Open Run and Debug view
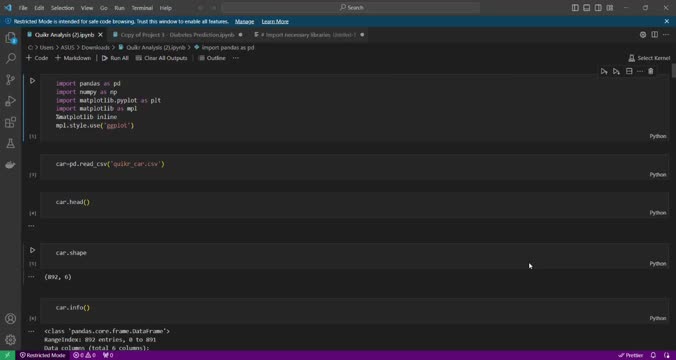Screen dimensions: 676x360 pyautogui.click(x=10, y=101)
